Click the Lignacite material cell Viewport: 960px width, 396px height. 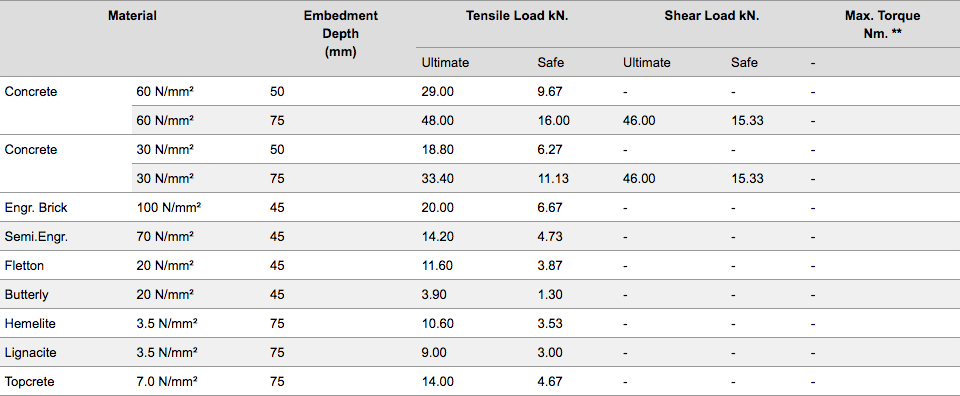pyautogui.click(x=30, y=353)
